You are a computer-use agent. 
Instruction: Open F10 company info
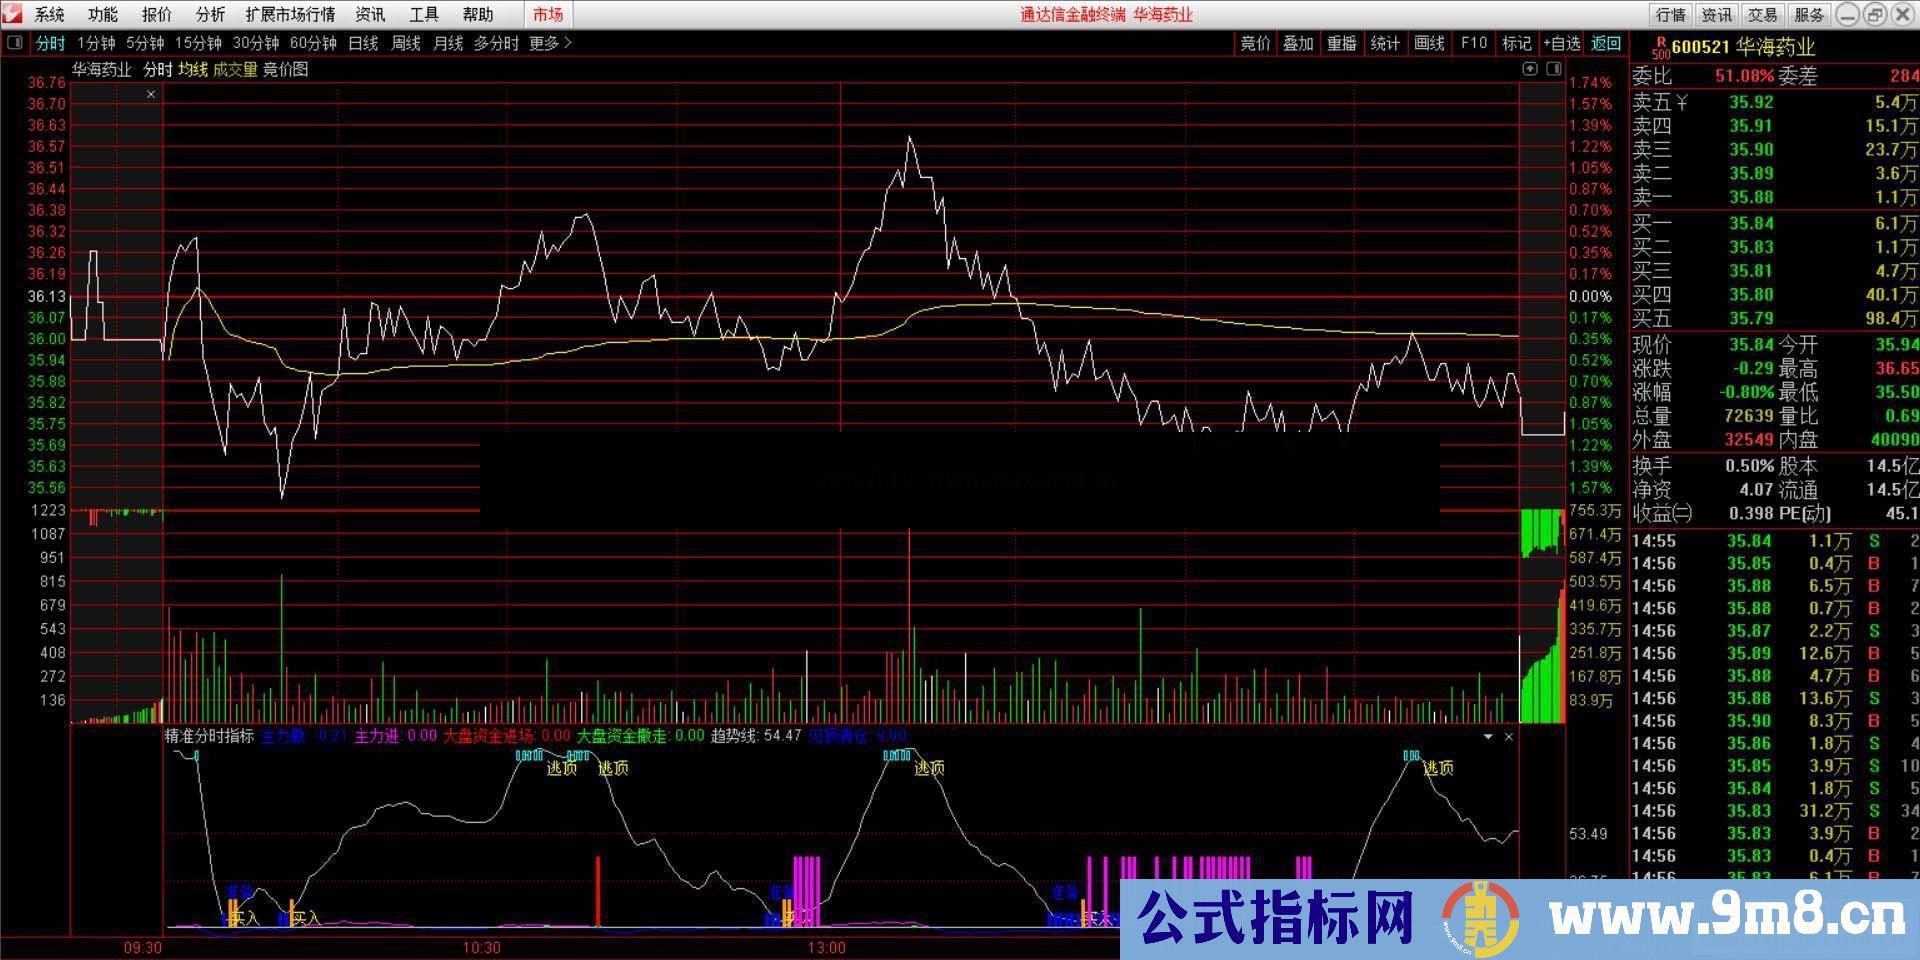point(1473,43)
